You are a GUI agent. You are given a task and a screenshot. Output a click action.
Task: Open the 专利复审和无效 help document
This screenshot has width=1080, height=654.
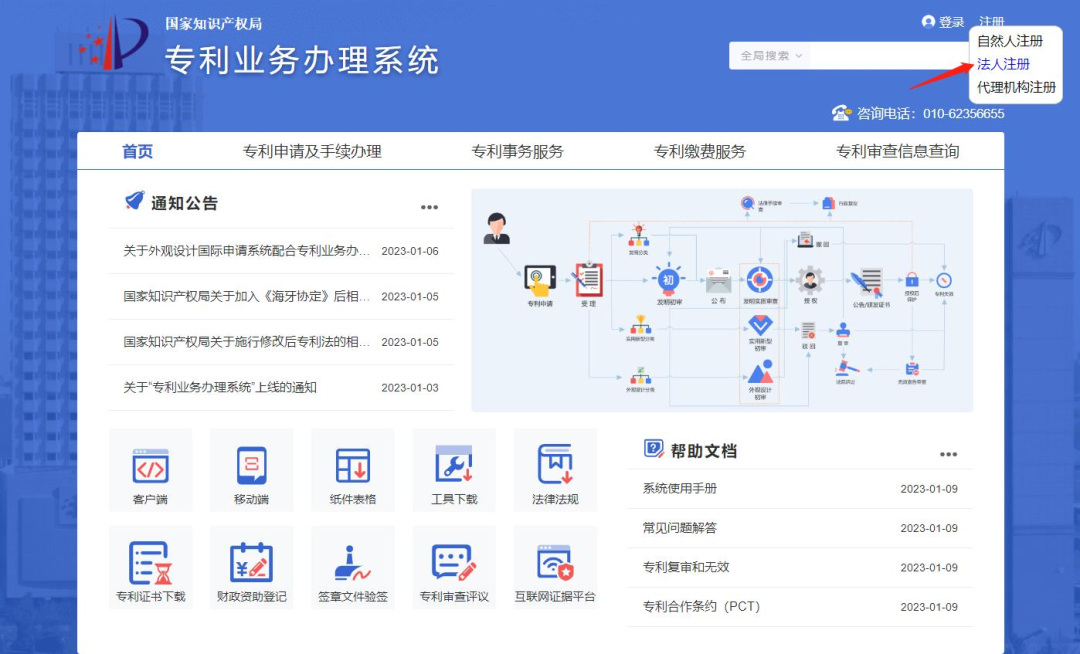click(x=686, y=567)
